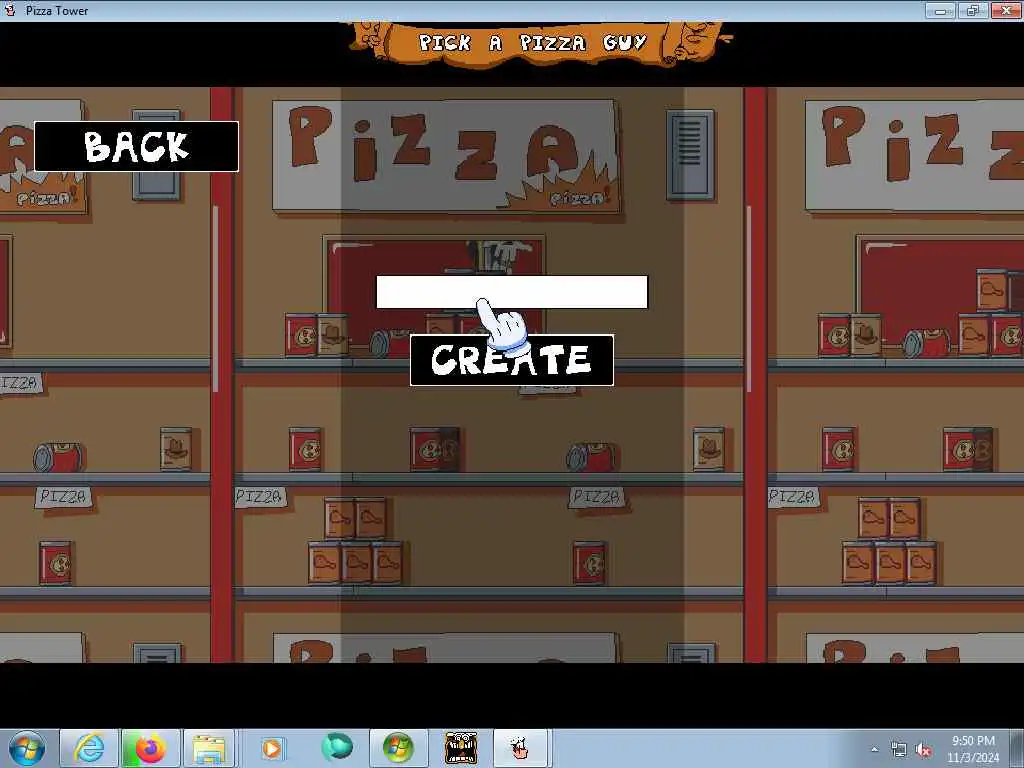Select the Pizza Tower glove hand taskbar icon
The width and height of the screenshot is (1024, 768).
520,748
